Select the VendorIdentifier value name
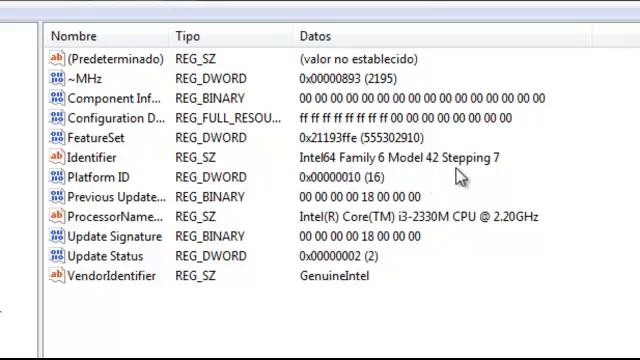640x360 pixels. click(x=111, y=276)
